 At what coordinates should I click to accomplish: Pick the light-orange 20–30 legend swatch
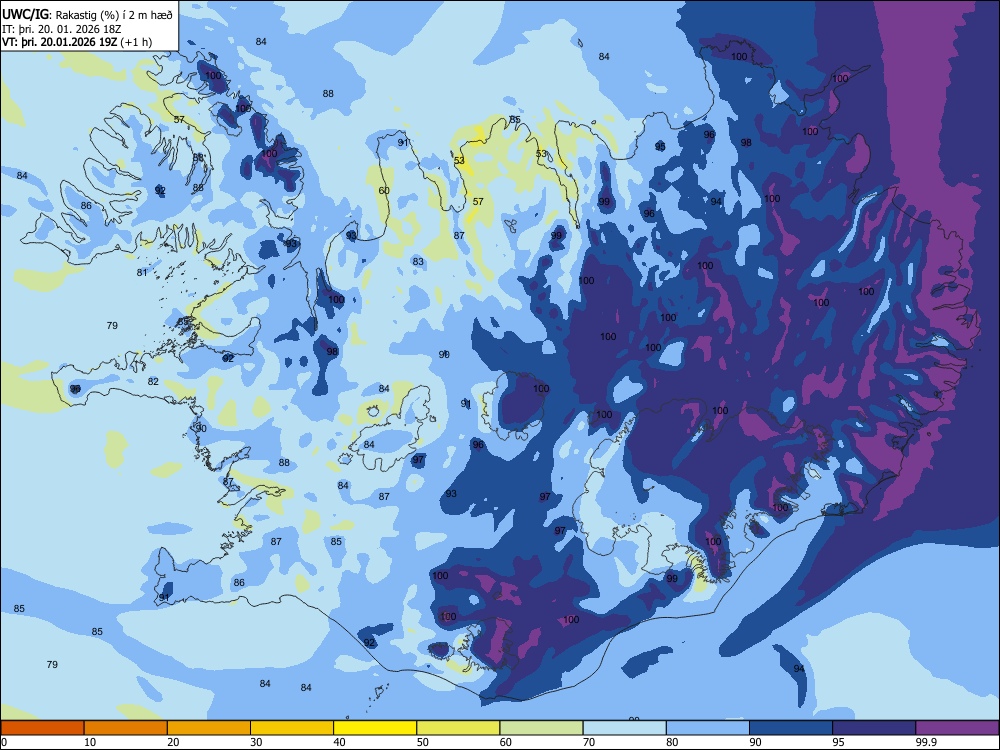pos(209,728)
